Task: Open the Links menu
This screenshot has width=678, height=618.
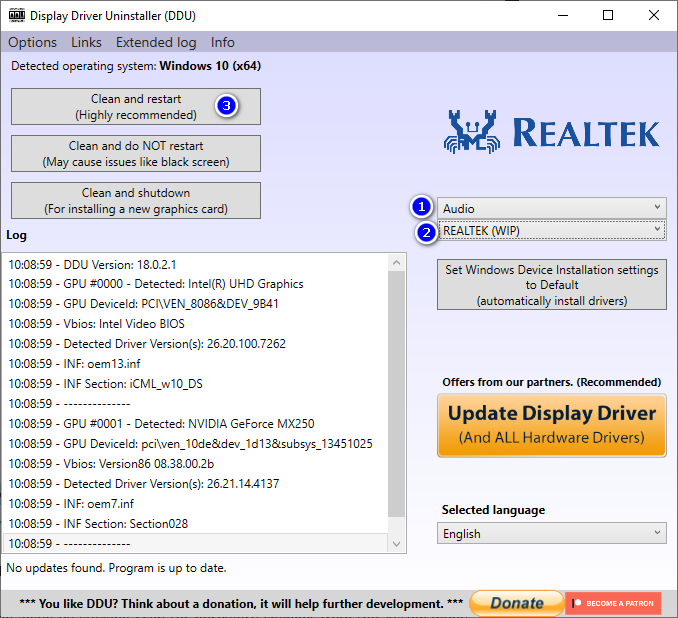Action: (86, 42)
